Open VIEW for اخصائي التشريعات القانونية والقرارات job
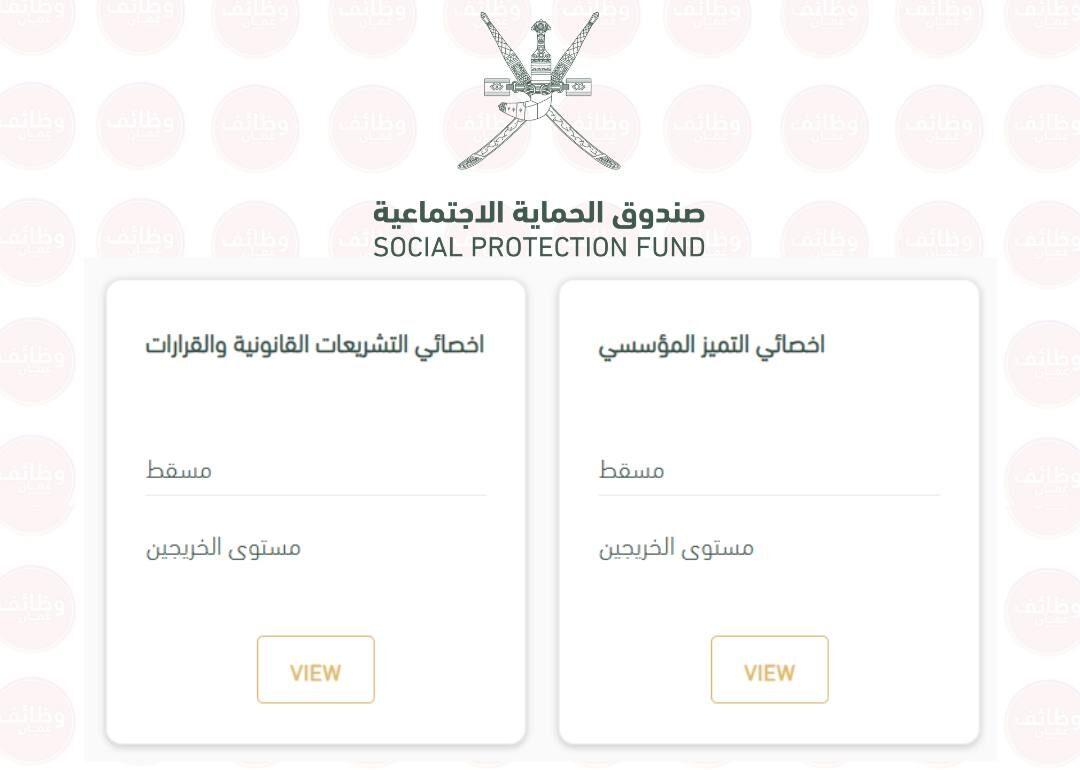 point(315,669)
